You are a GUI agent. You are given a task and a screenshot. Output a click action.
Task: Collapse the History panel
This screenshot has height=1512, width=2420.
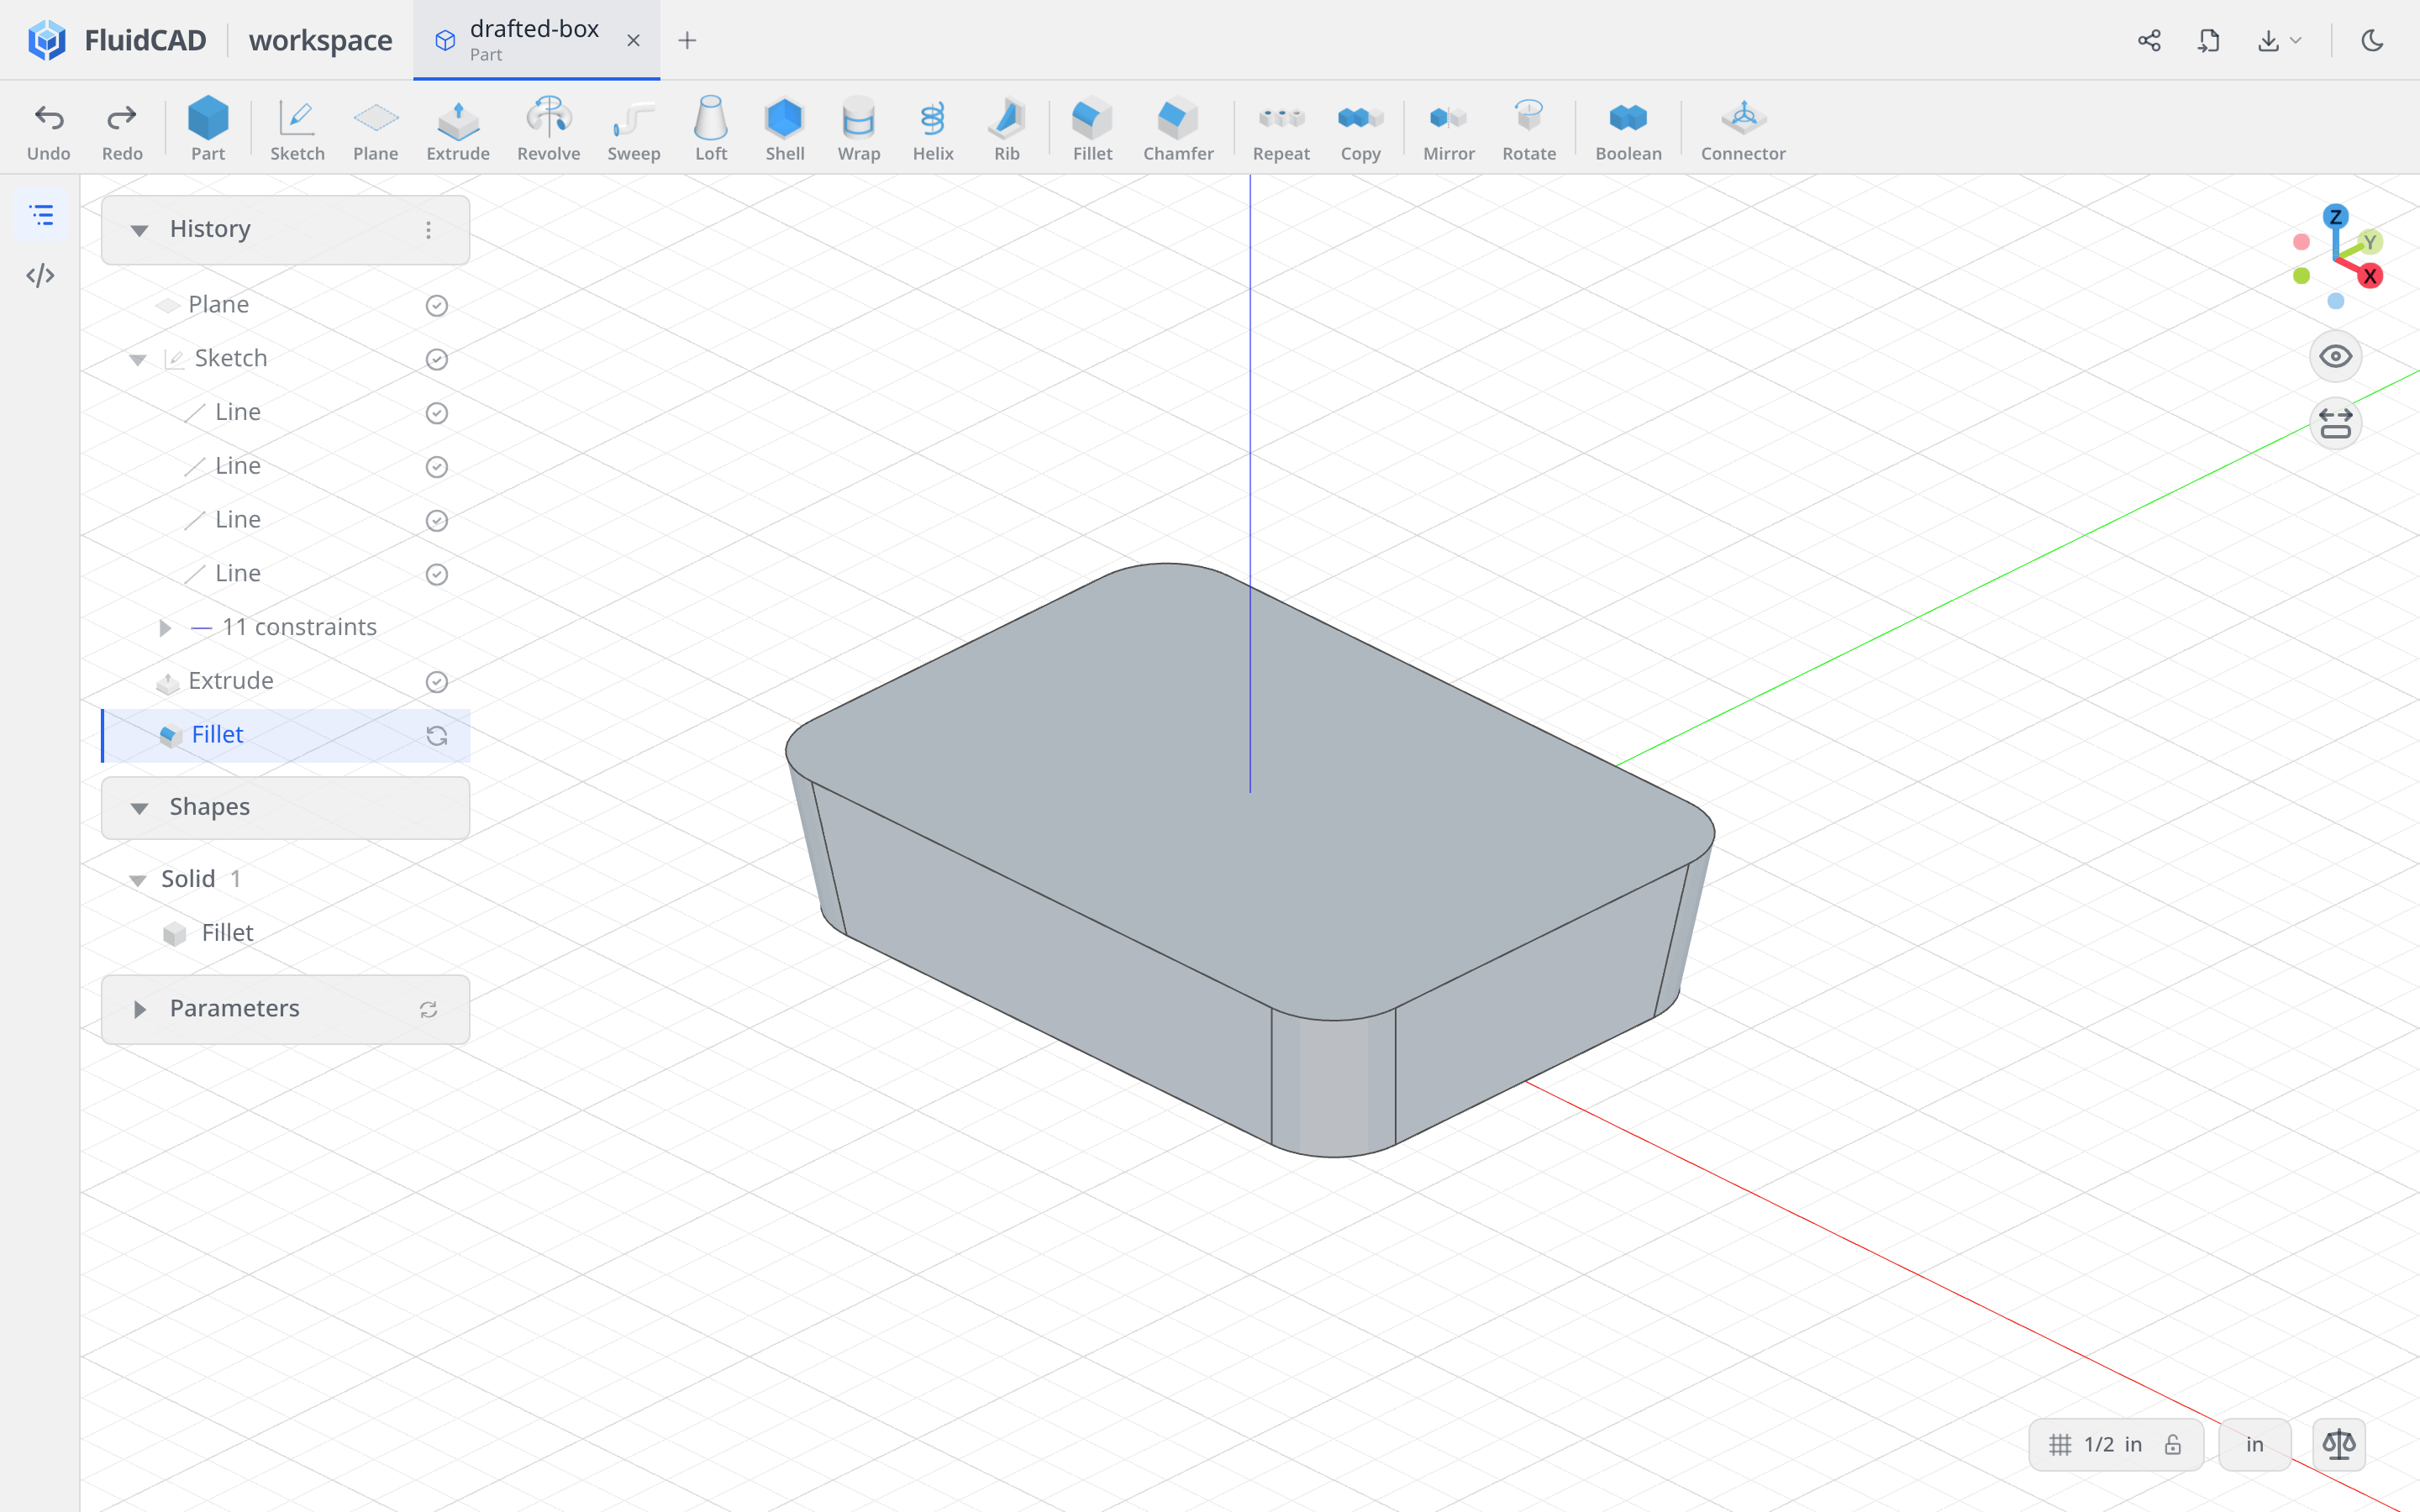tap(139, 230)
